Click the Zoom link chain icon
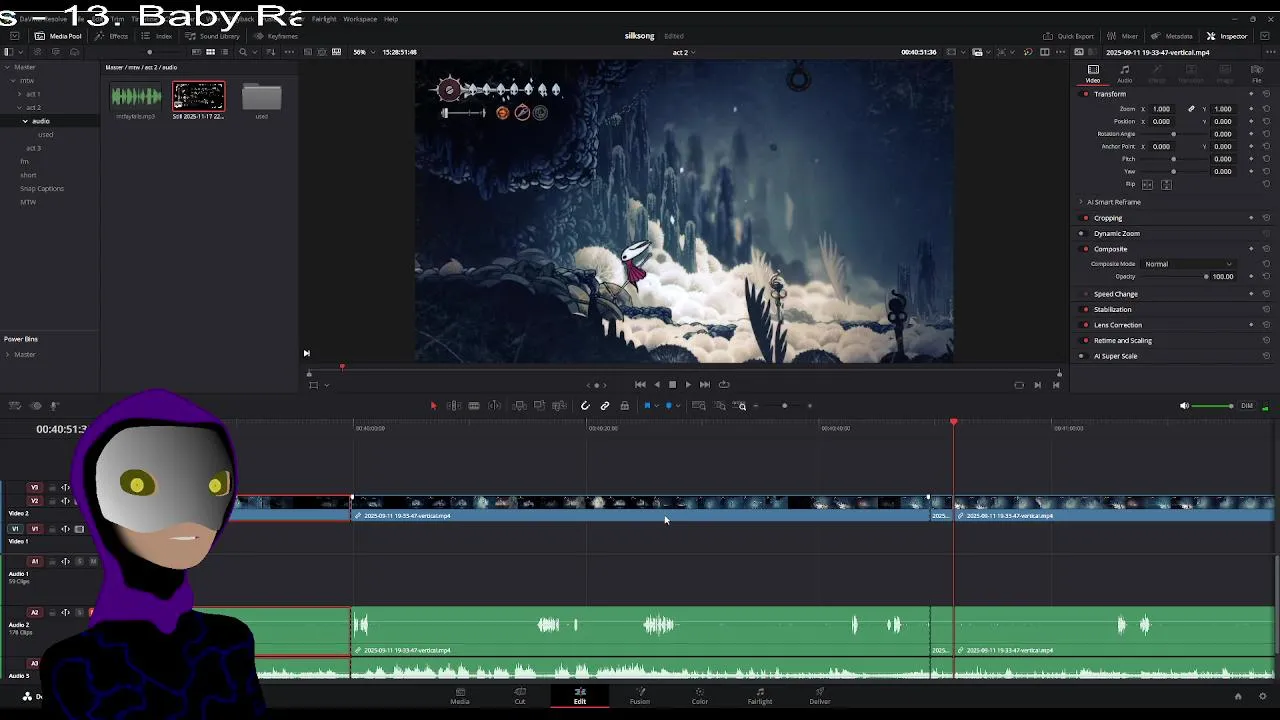This screenshot has width=1280, height=720. (x=1191, y=109)
